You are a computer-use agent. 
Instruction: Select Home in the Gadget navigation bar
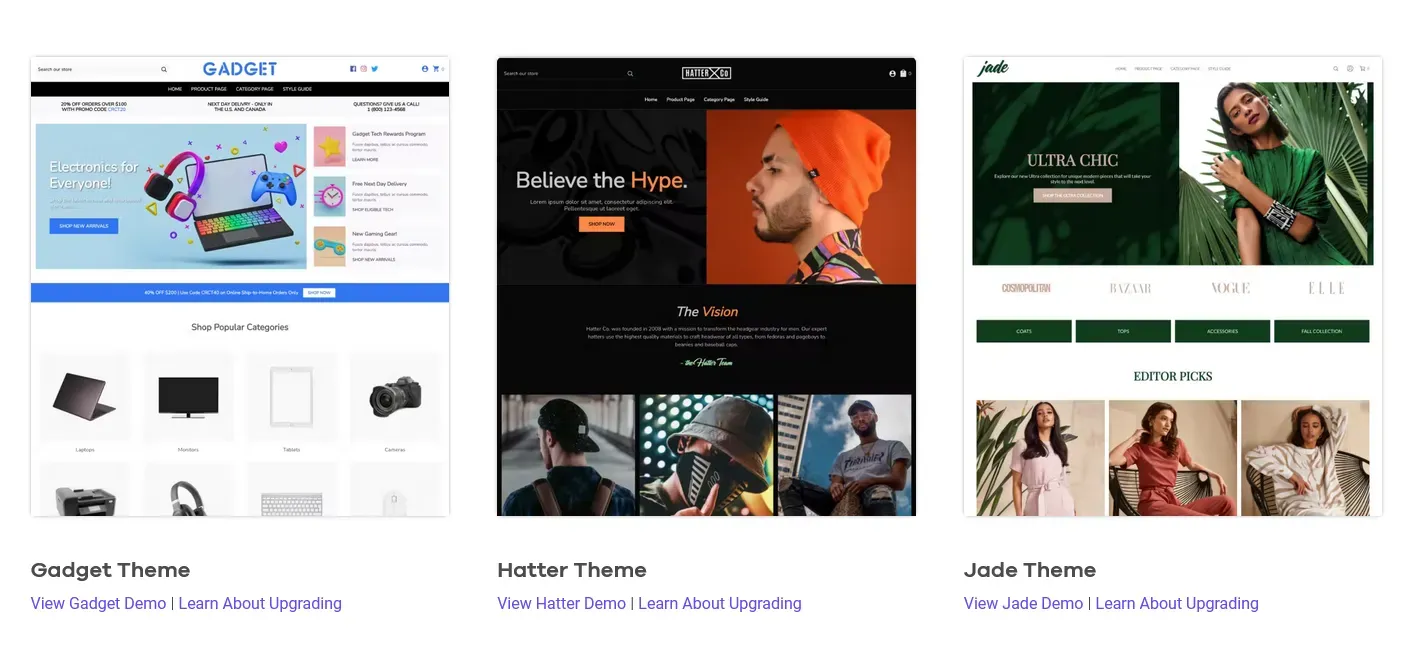173,88
